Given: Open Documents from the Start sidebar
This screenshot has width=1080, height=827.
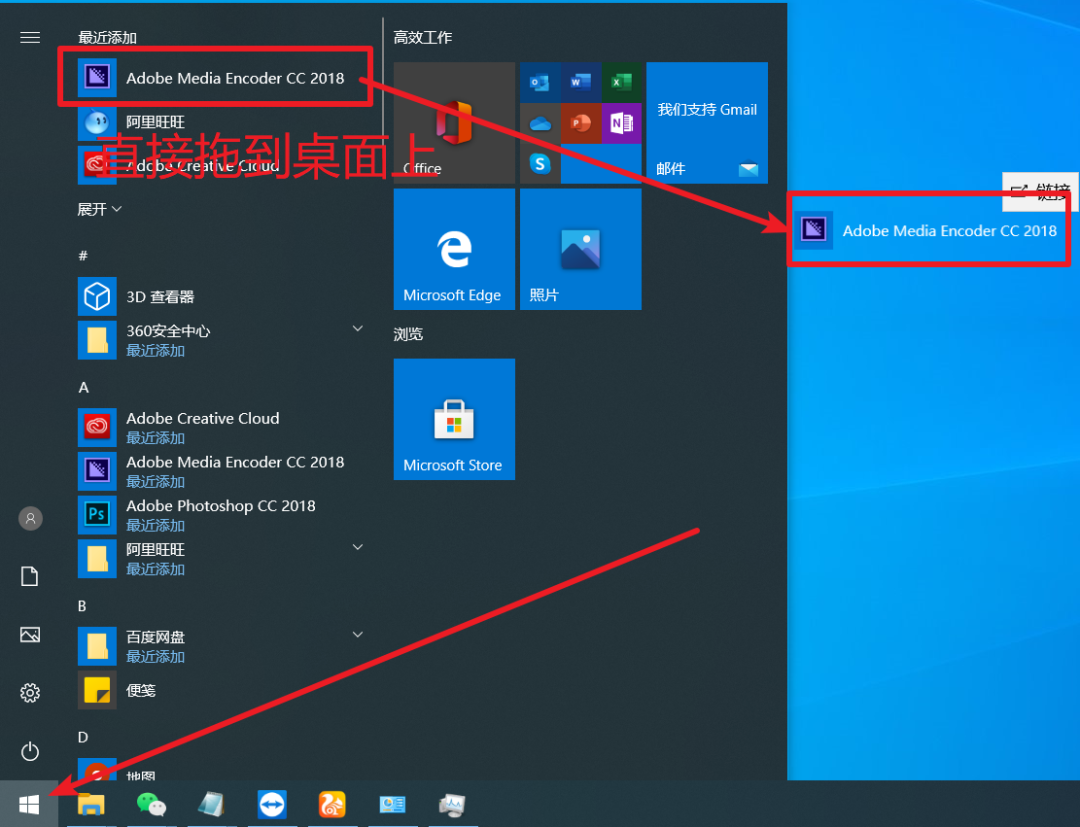Looking at the screenshot, I should [30, 576].
